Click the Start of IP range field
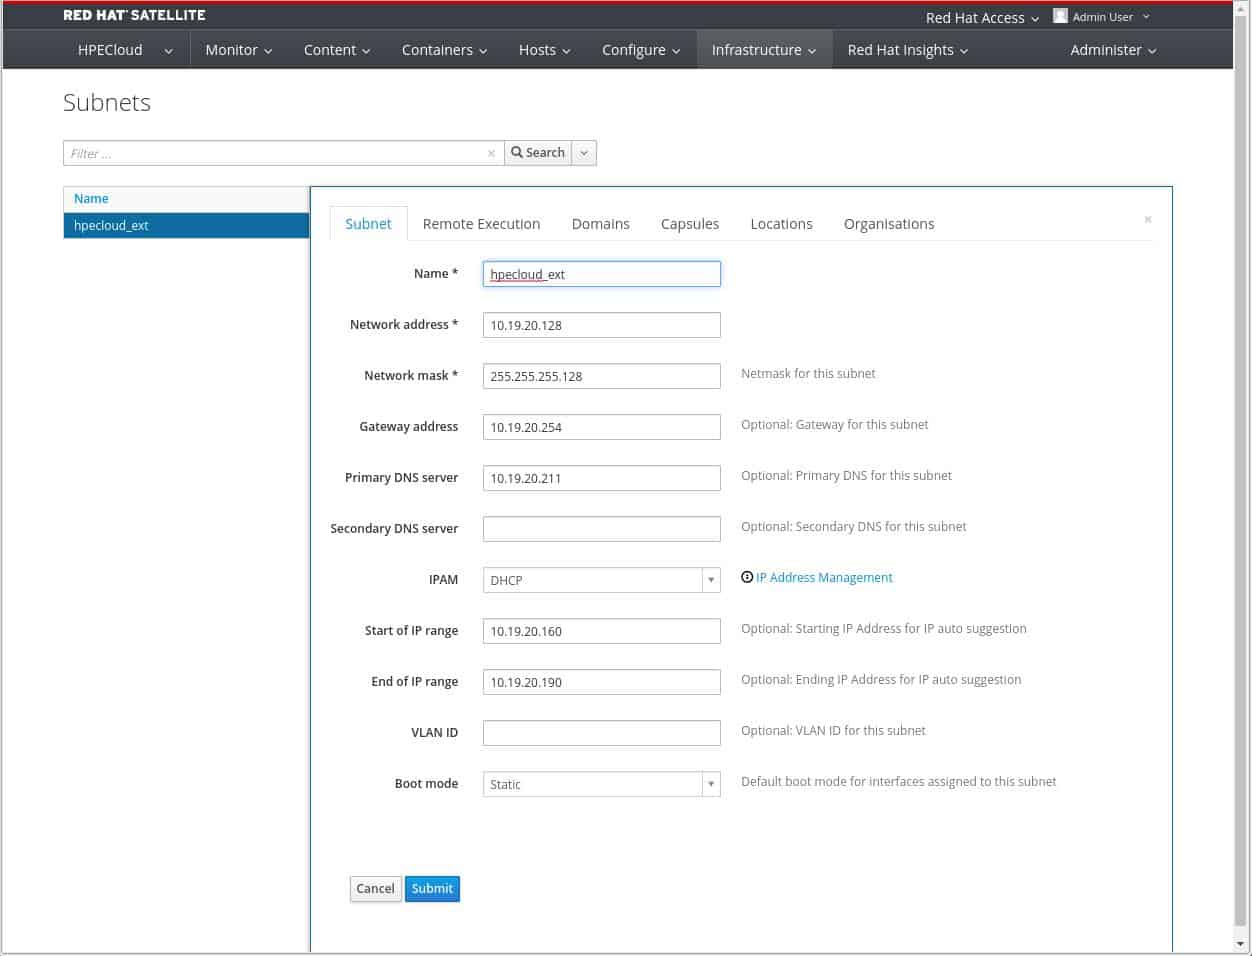The image size is (1252, 956). tap(601, 631)
